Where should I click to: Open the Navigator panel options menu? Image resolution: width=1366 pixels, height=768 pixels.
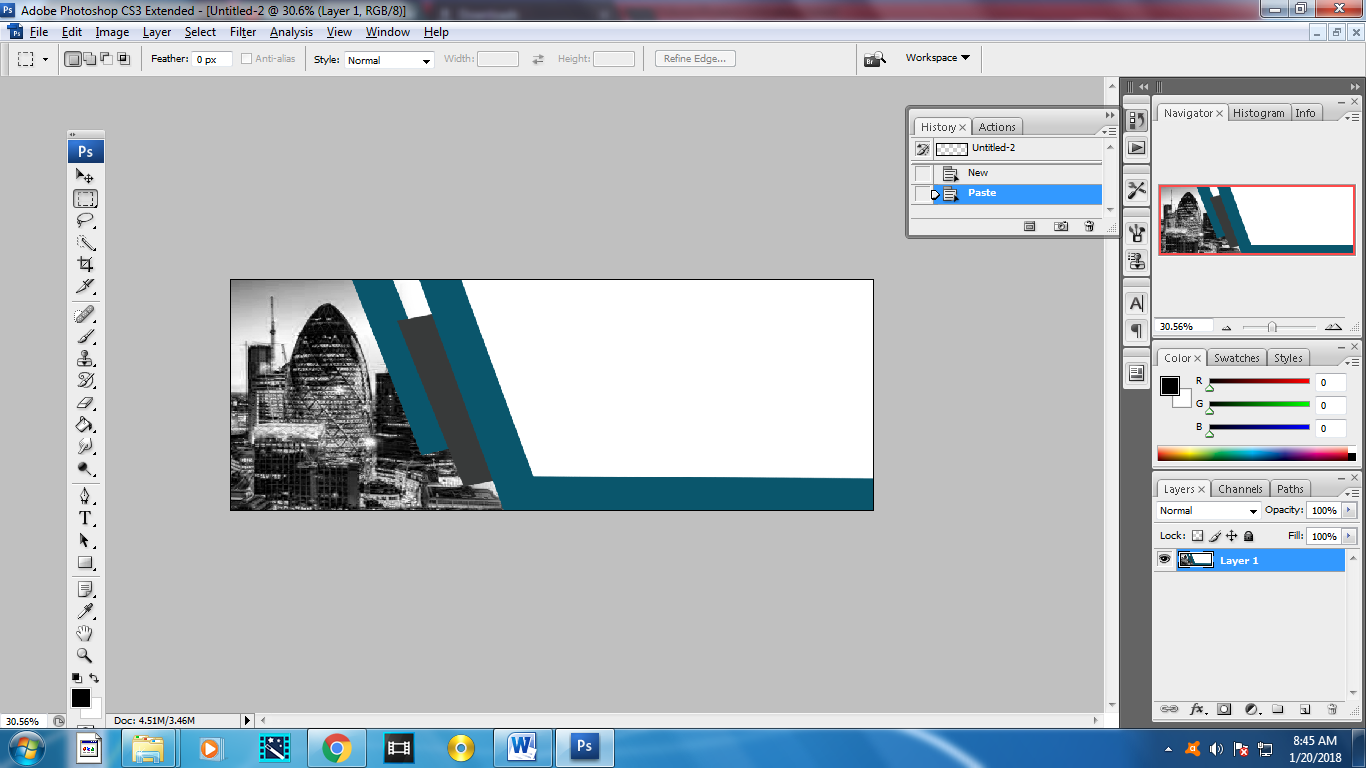1352,117
